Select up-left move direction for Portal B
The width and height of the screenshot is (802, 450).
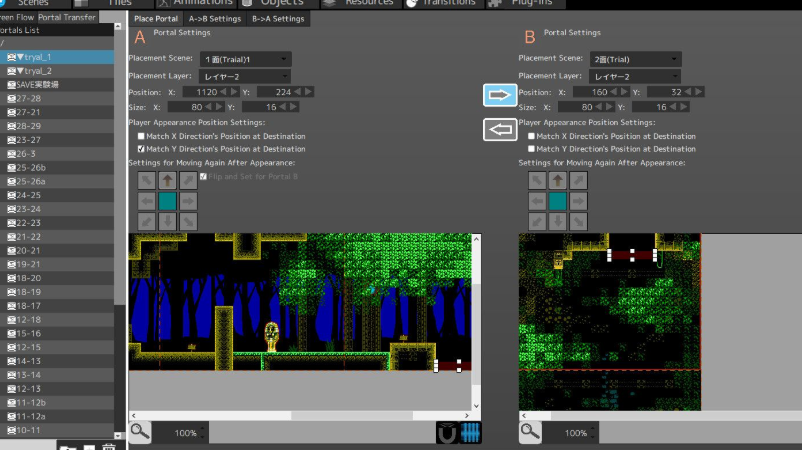click(537, 181)
